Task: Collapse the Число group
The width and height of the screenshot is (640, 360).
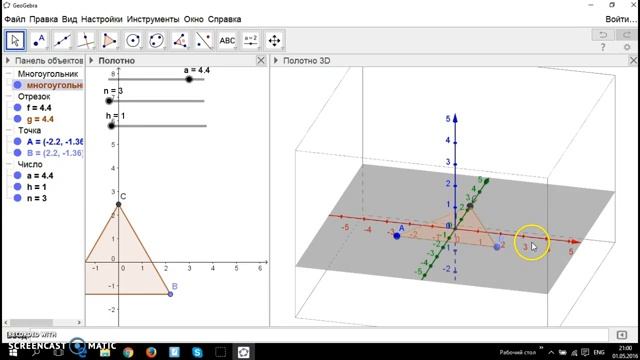Action: coord(9,164)
